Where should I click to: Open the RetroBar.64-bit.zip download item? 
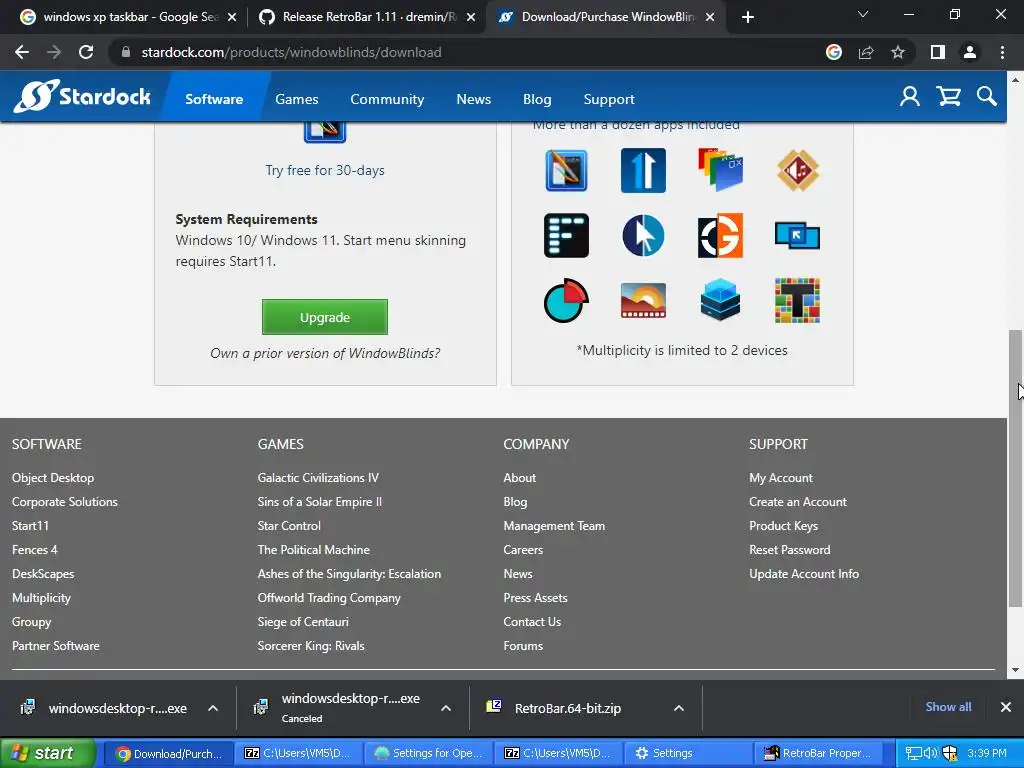[x=567, y=708]
